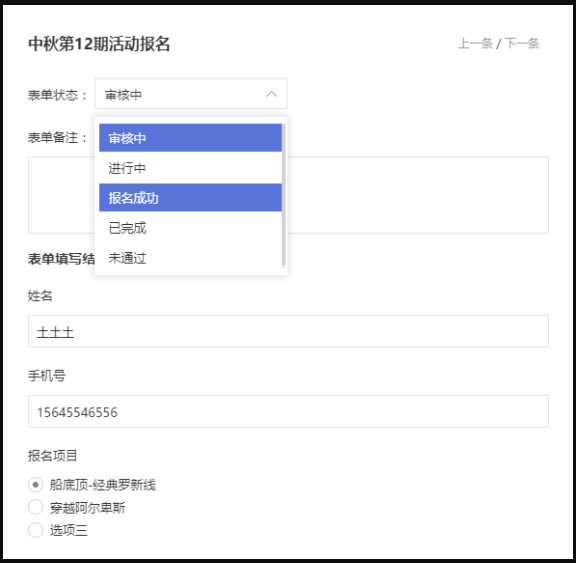Screen dimensions: 576x563
Task: Choose 未通过 status option
Action: point(190,258)
